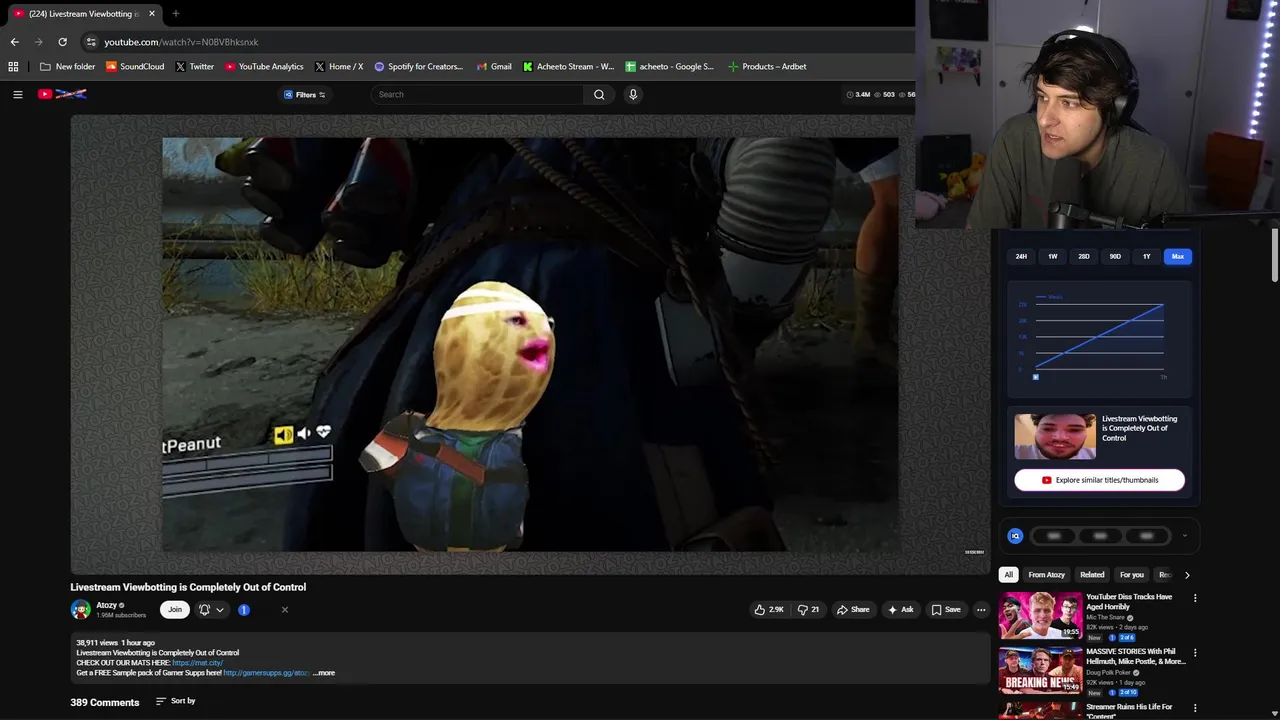Click browser Forward arrow
Screen dimensions: 1280x720
[38, 42]
